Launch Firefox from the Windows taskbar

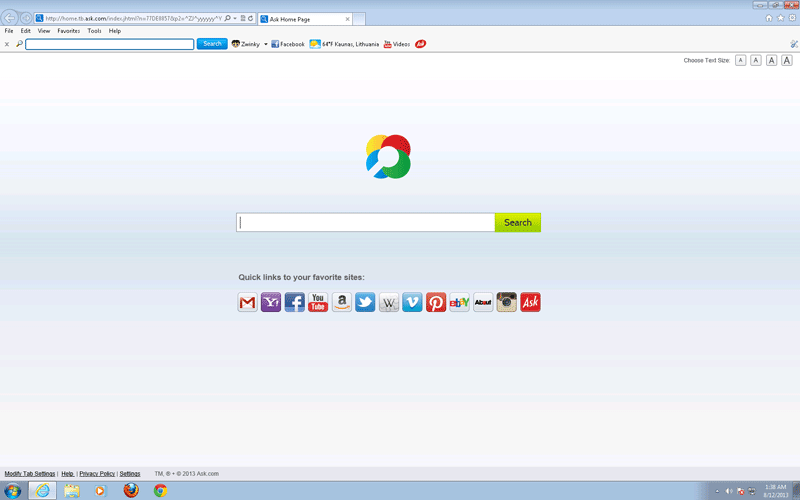pos(130,490)
